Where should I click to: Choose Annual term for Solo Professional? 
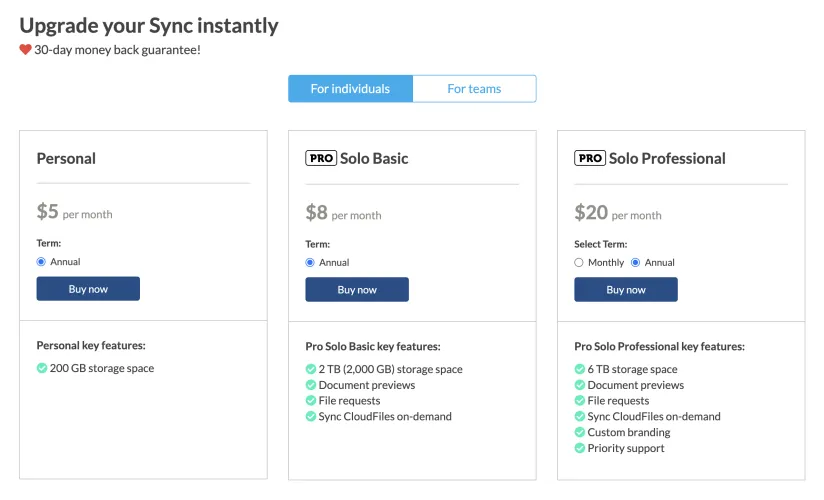click(x=636, y=262)
